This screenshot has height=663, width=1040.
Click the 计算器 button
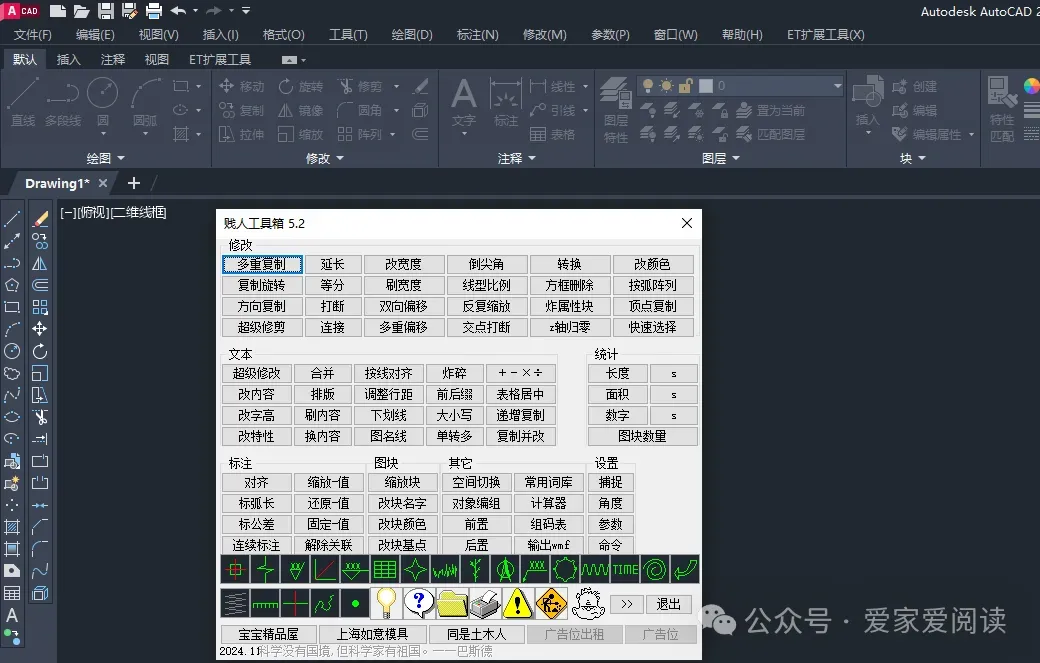click(x=549, y=503)
